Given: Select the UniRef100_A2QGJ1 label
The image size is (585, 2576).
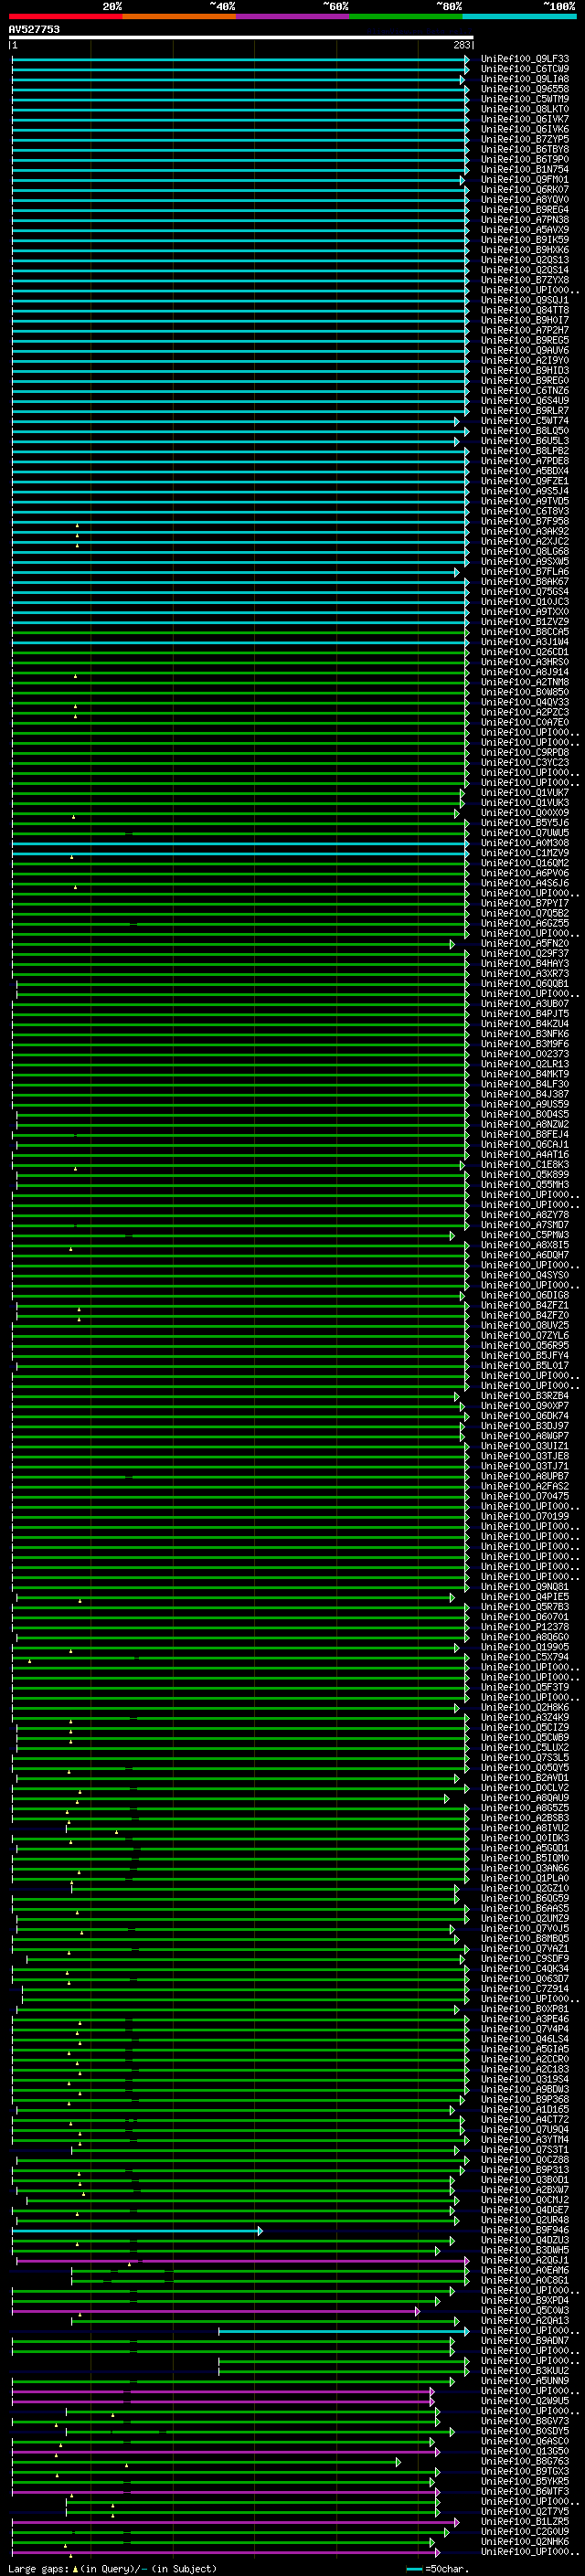Looking at the screenshot, I should pyautogui.click(x=525, y=2260).
